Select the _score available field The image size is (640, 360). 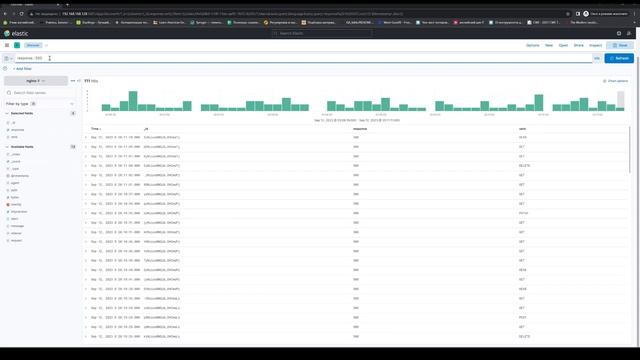(x=16, y=162)
